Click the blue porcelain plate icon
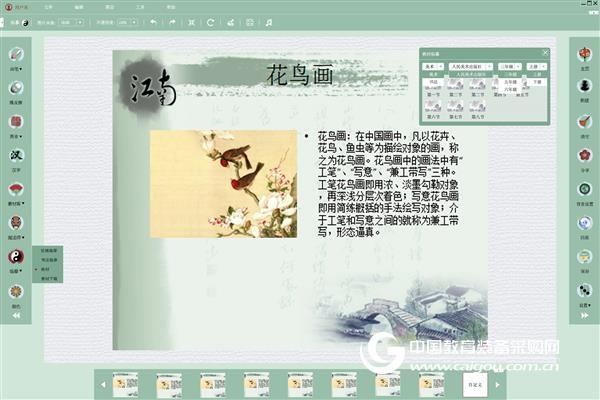600x400 pixels. point(584,223)
